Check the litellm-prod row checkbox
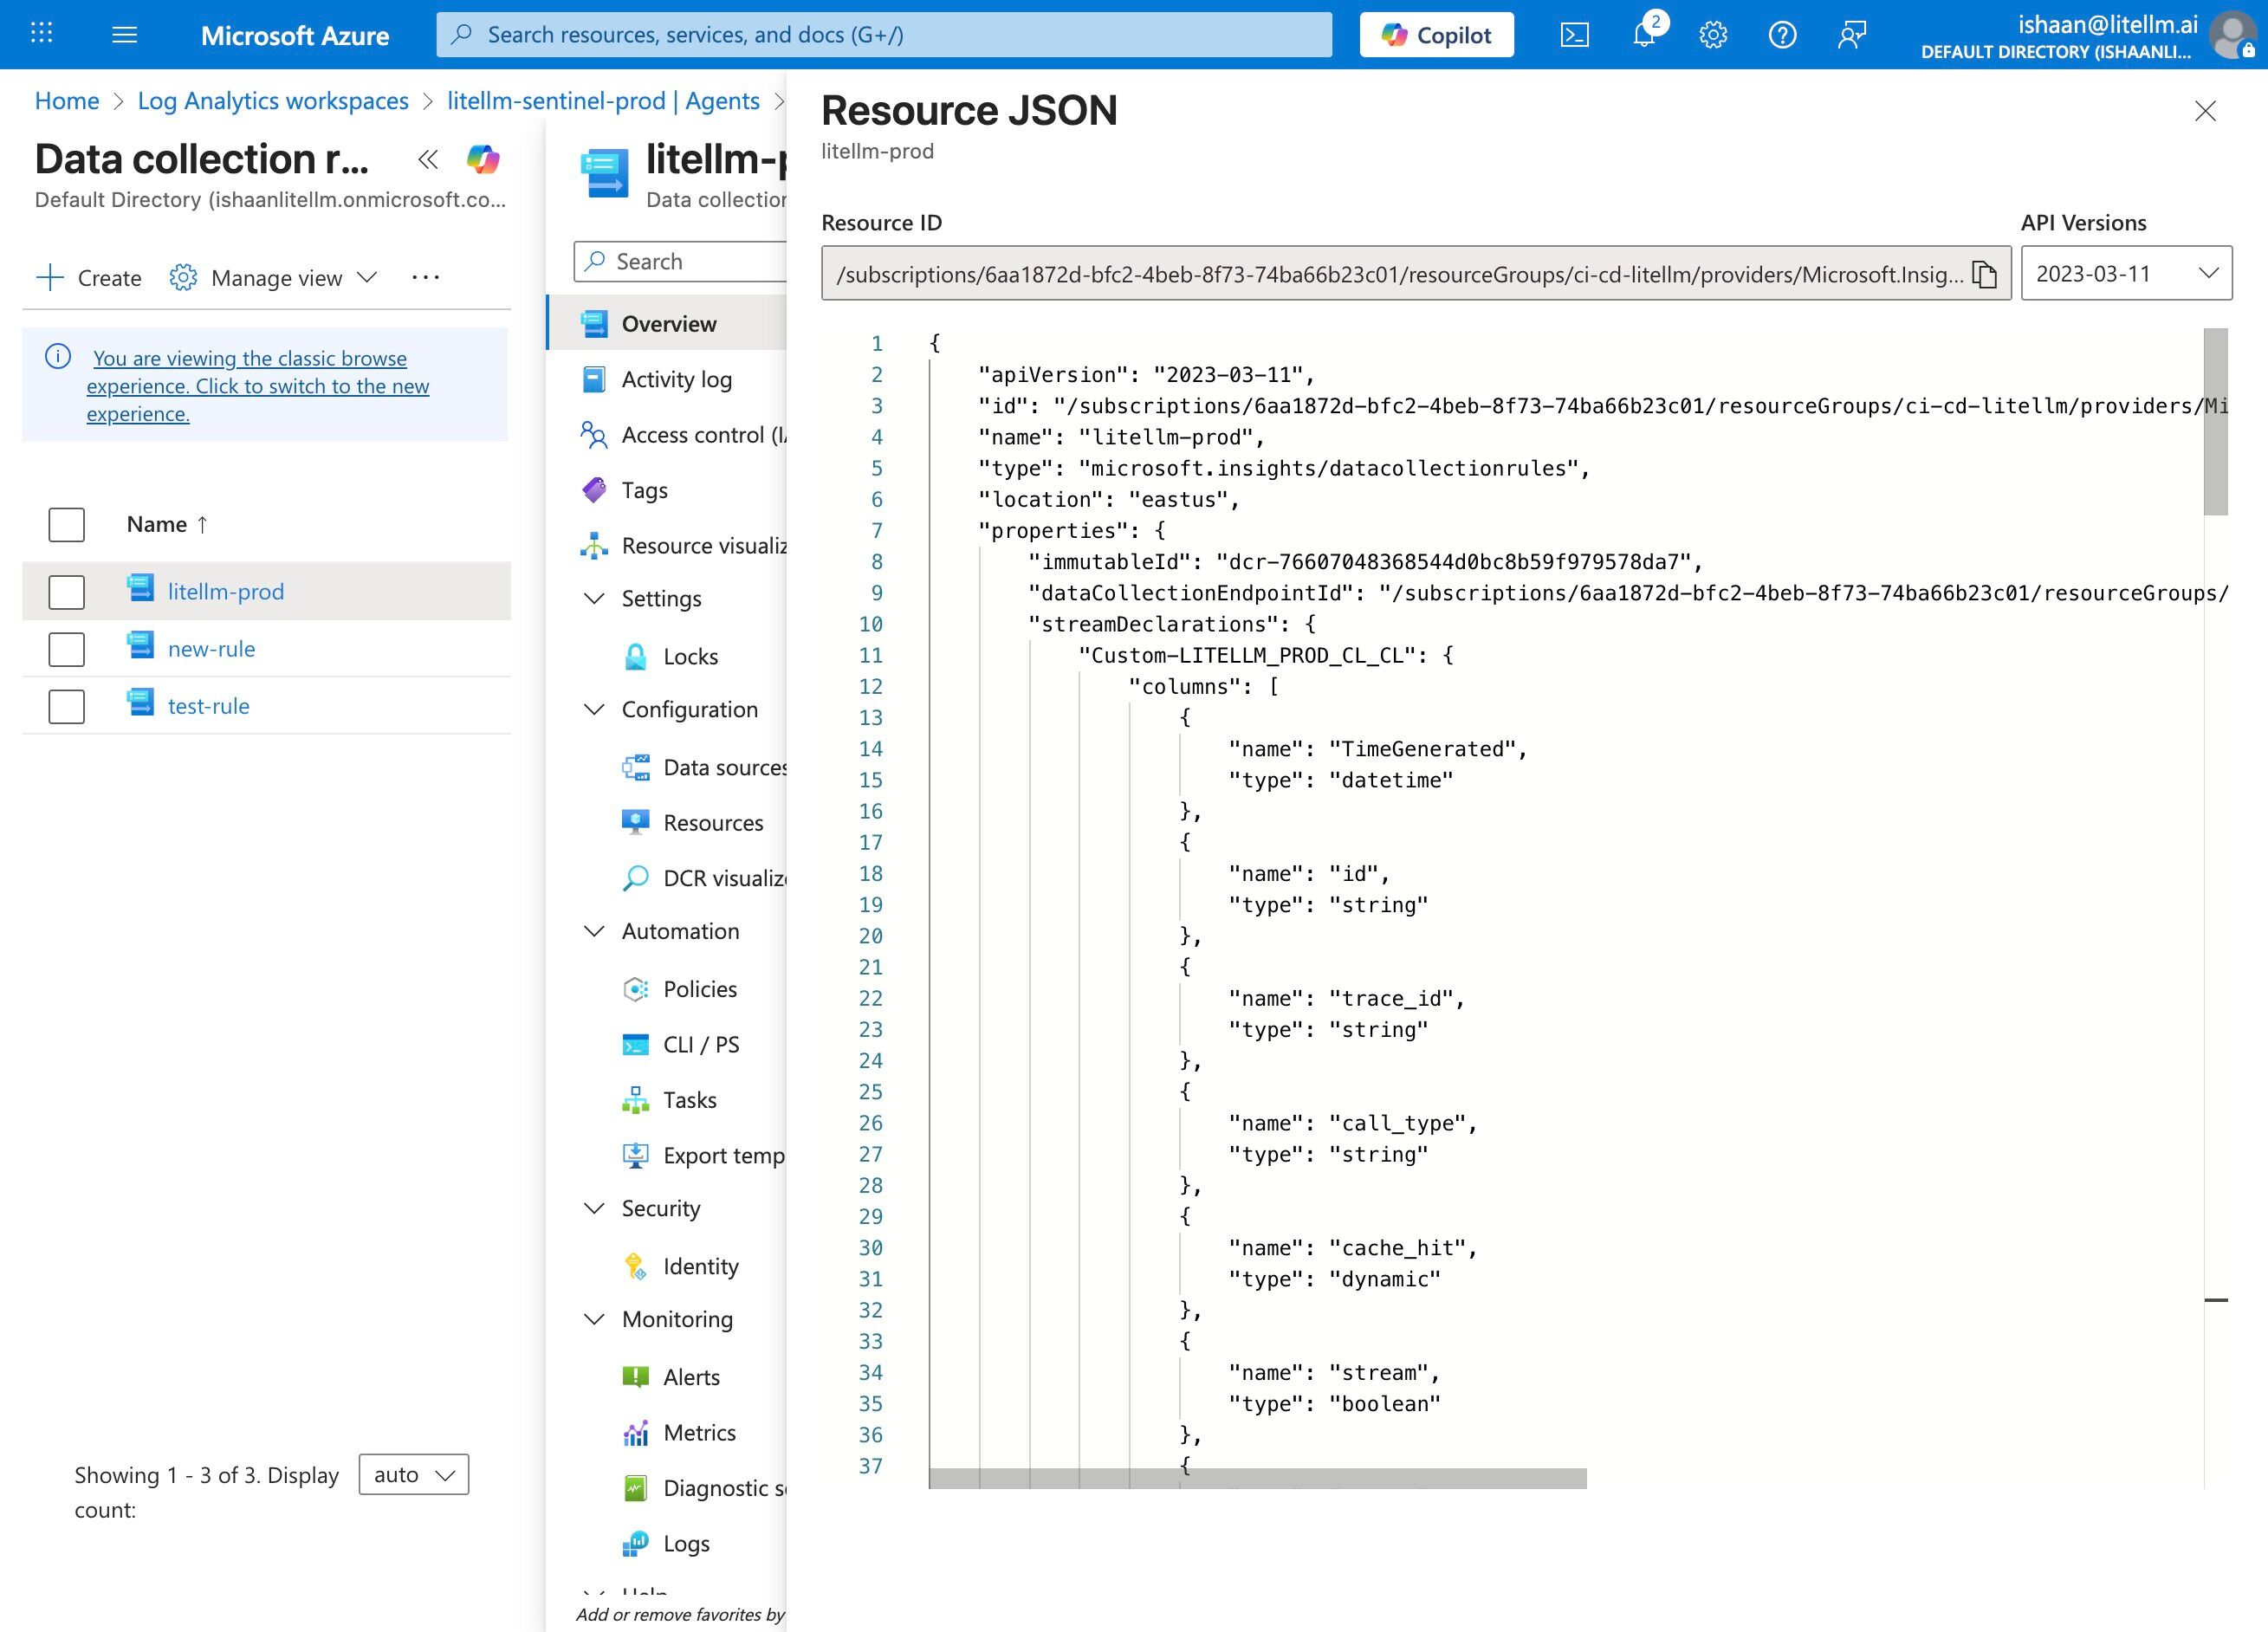The height and width of the screenshot is (1632, 2268). (x=67, y=592)
